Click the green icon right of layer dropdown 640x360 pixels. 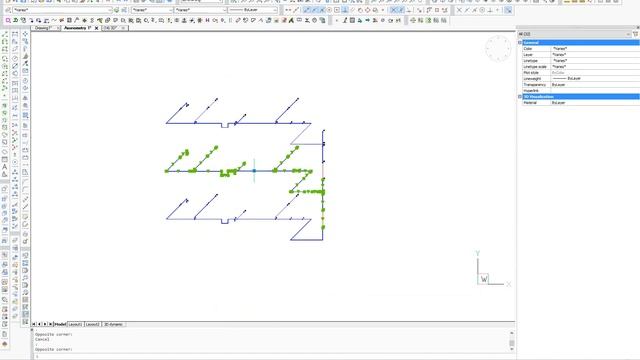pos(117,10)
